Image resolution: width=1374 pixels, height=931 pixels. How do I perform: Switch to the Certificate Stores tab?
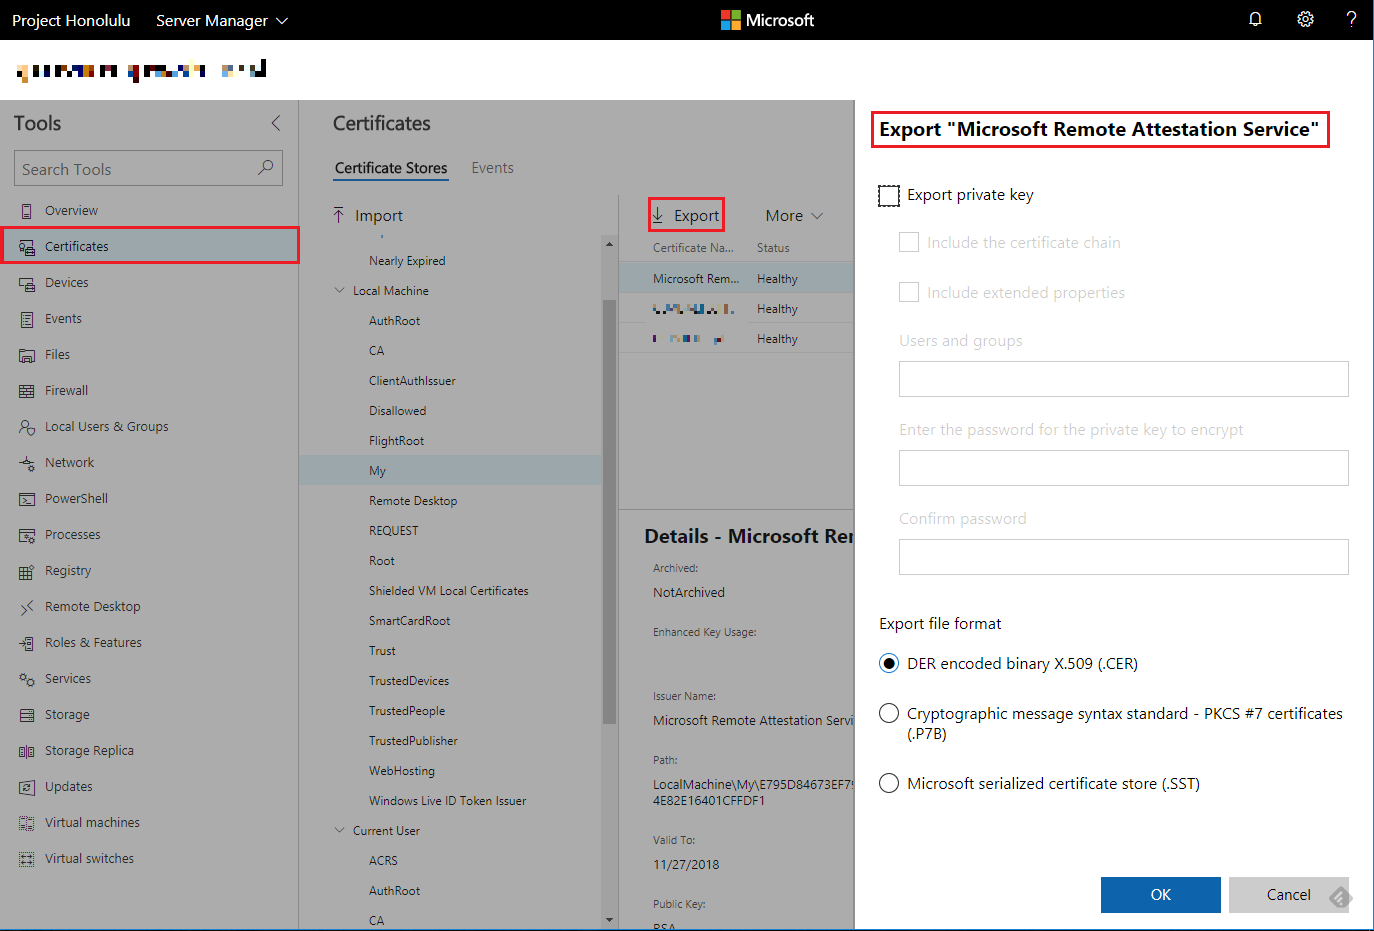pos(391,168)
